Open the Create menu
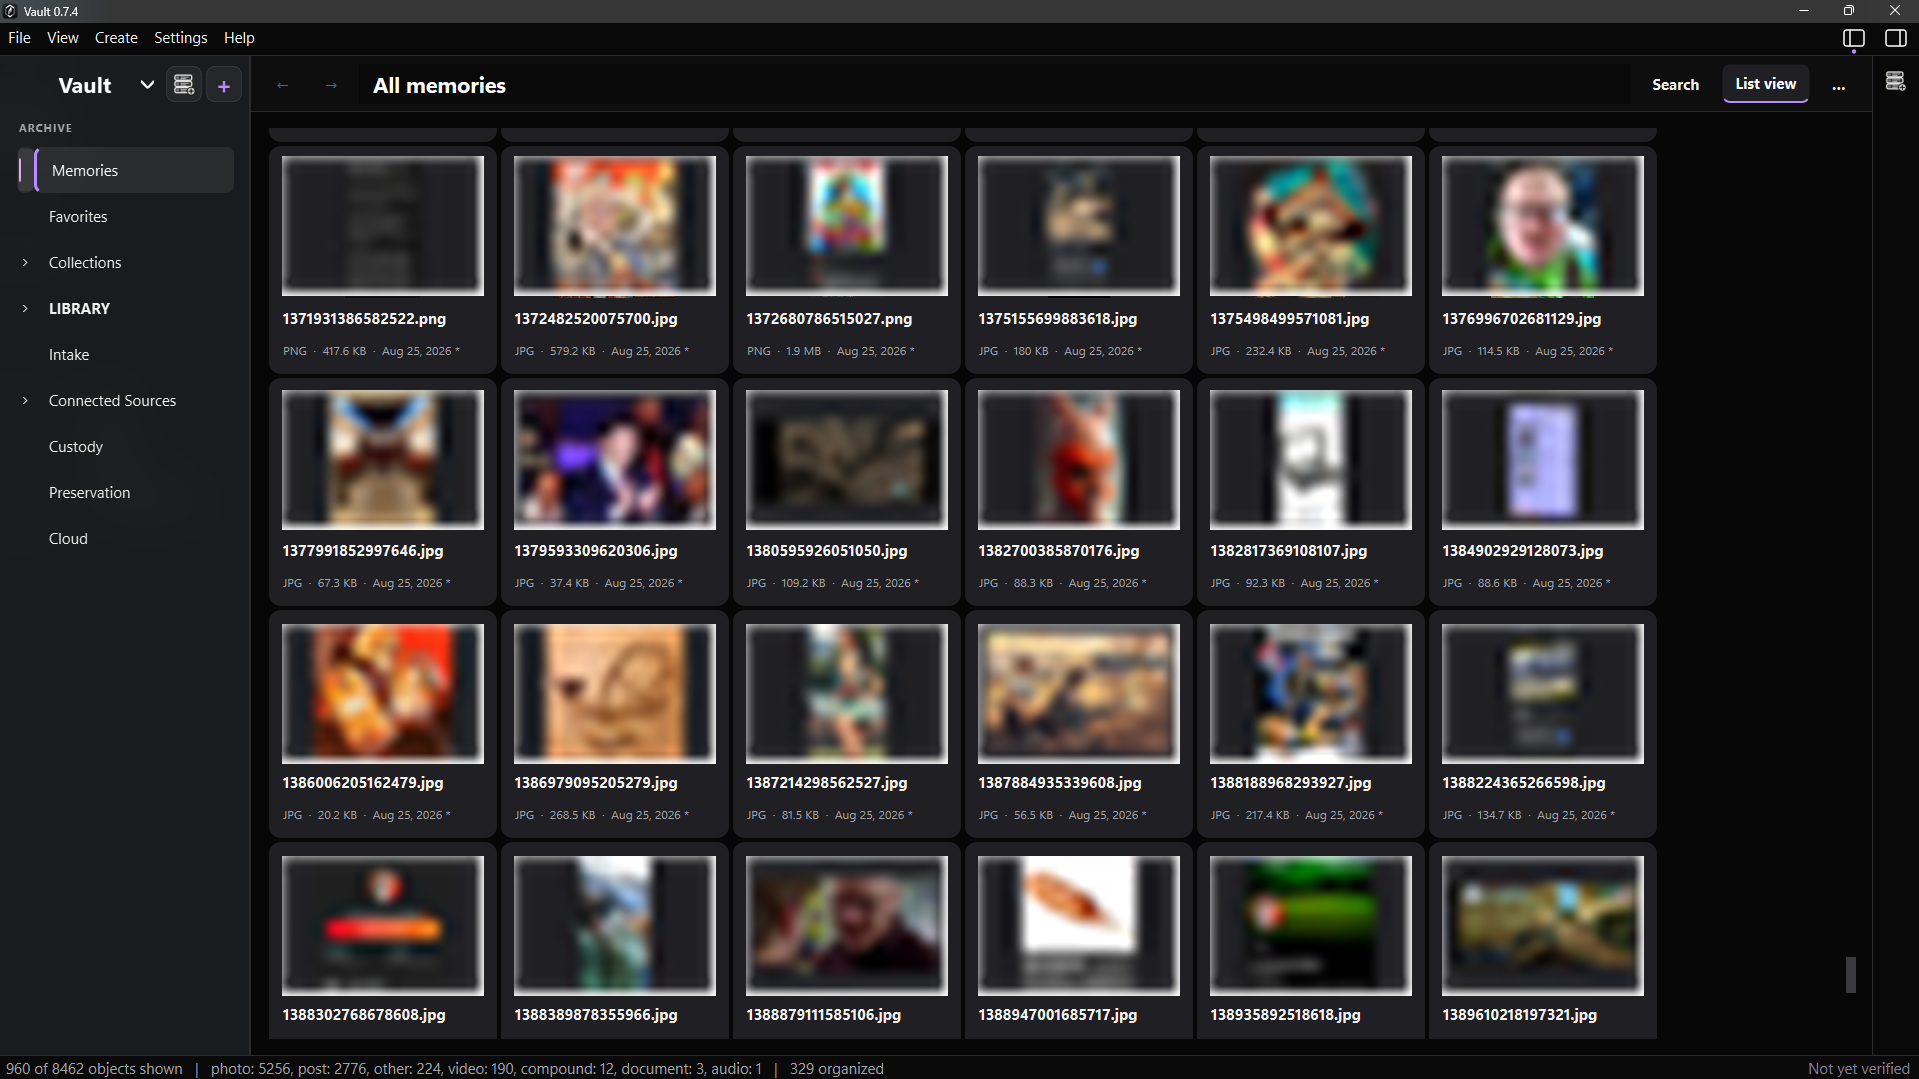1919x1079 pixels. [x=116, y=38]
